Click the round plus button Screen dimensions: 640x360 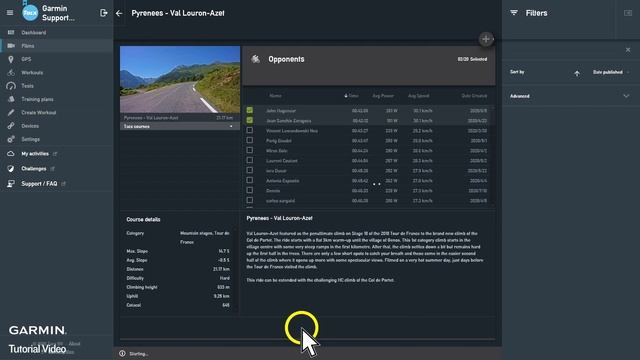click(x=486, y=39)
